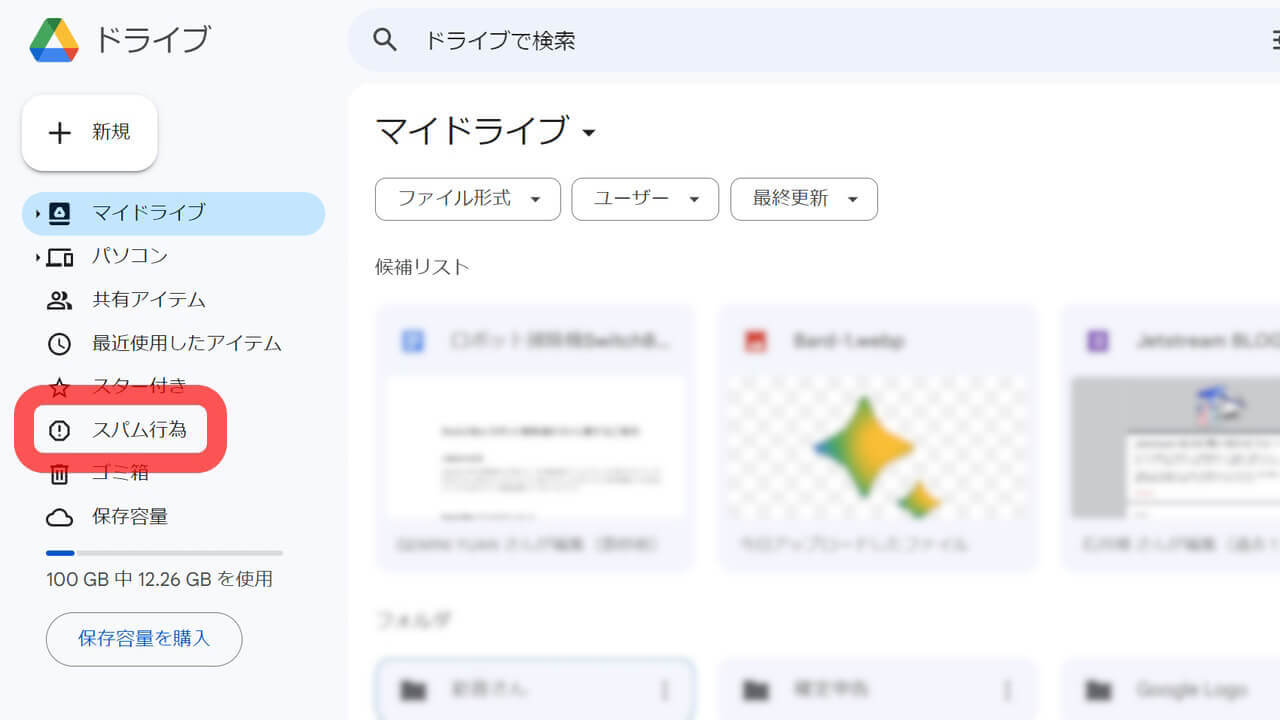
Task: Open the マイドライブ heading dropdown arrow
Action: click(x=589, y=133)
